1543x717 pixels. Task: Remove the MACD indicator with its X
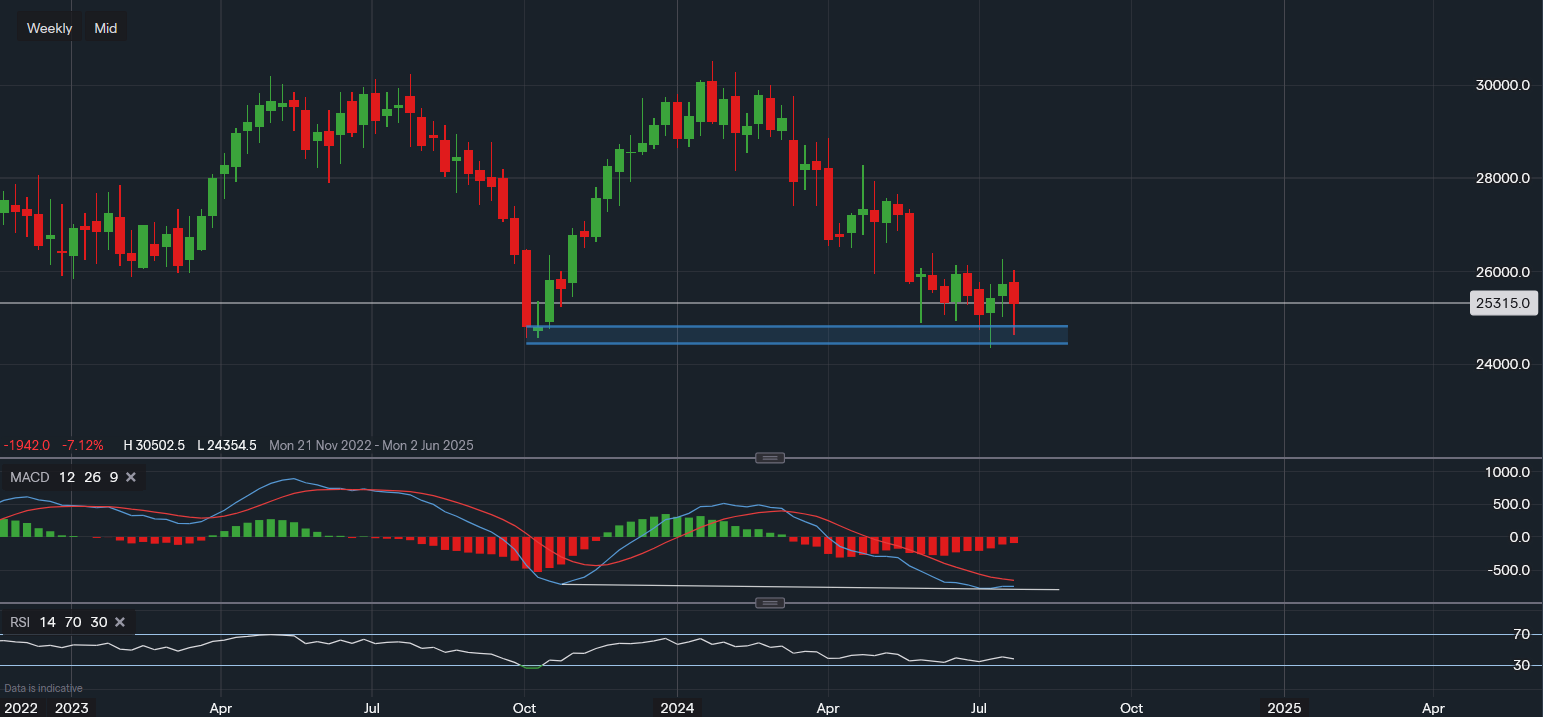pos(131,478)
